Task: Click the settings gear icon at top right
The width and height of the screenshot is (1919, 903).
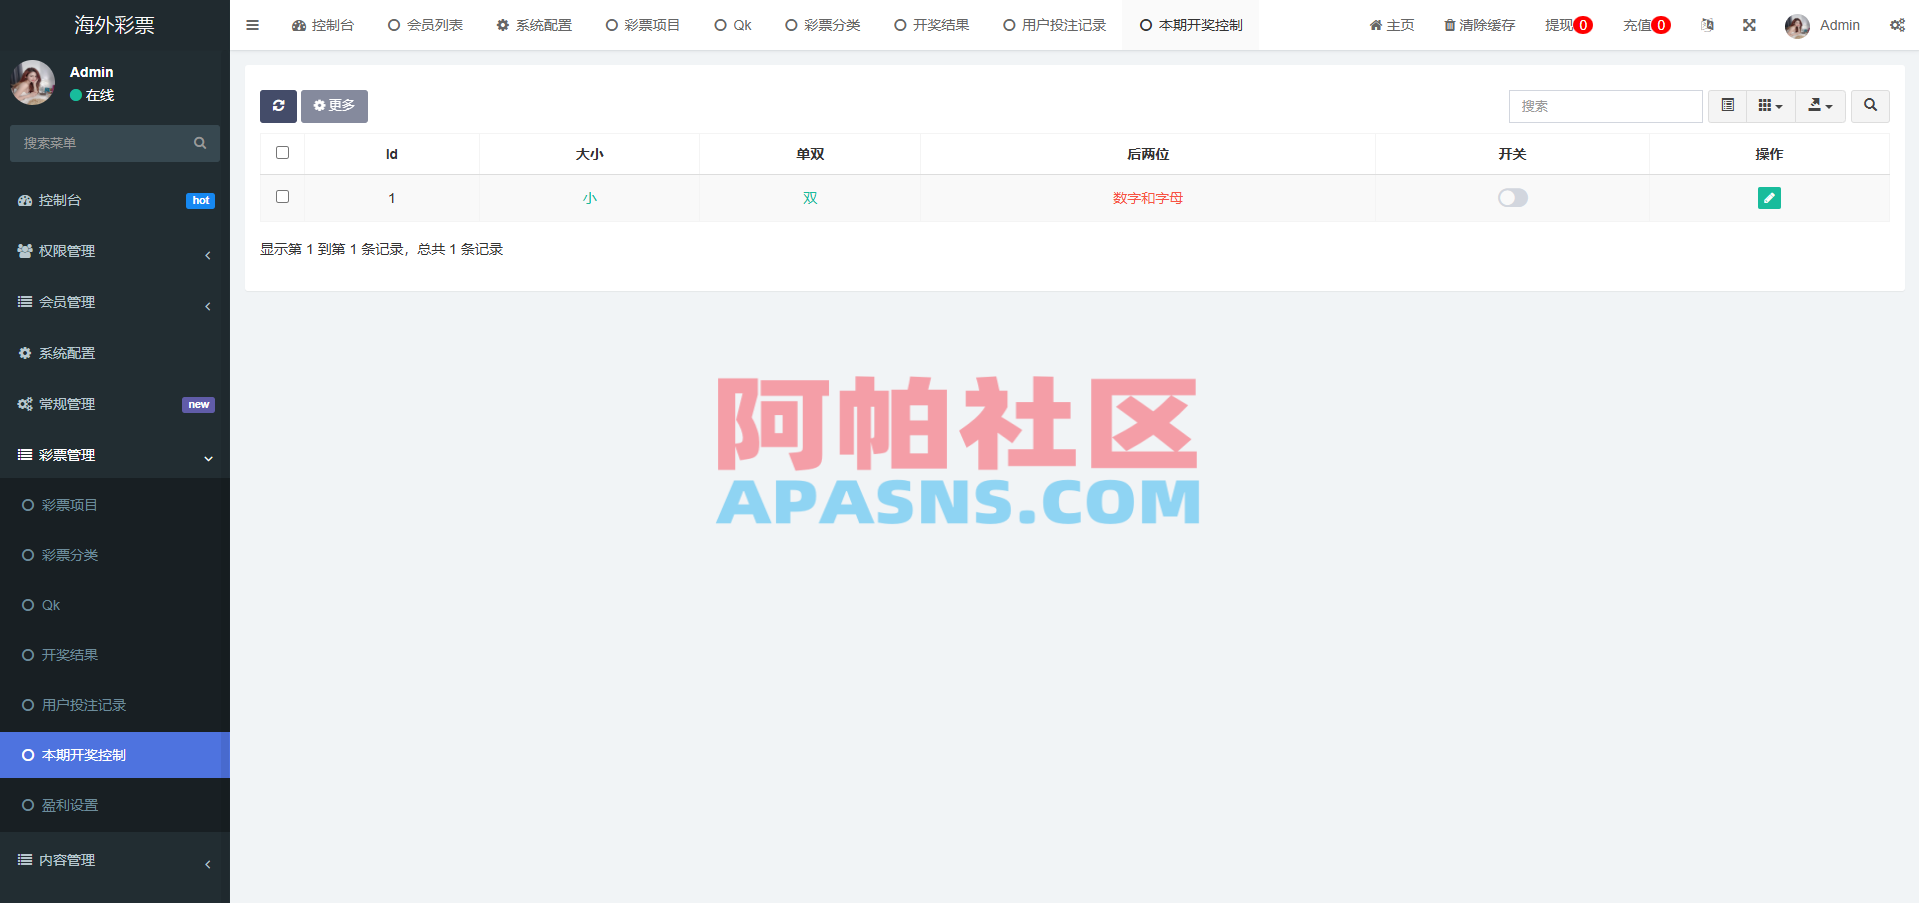Action: click(x=1897, y=25)
